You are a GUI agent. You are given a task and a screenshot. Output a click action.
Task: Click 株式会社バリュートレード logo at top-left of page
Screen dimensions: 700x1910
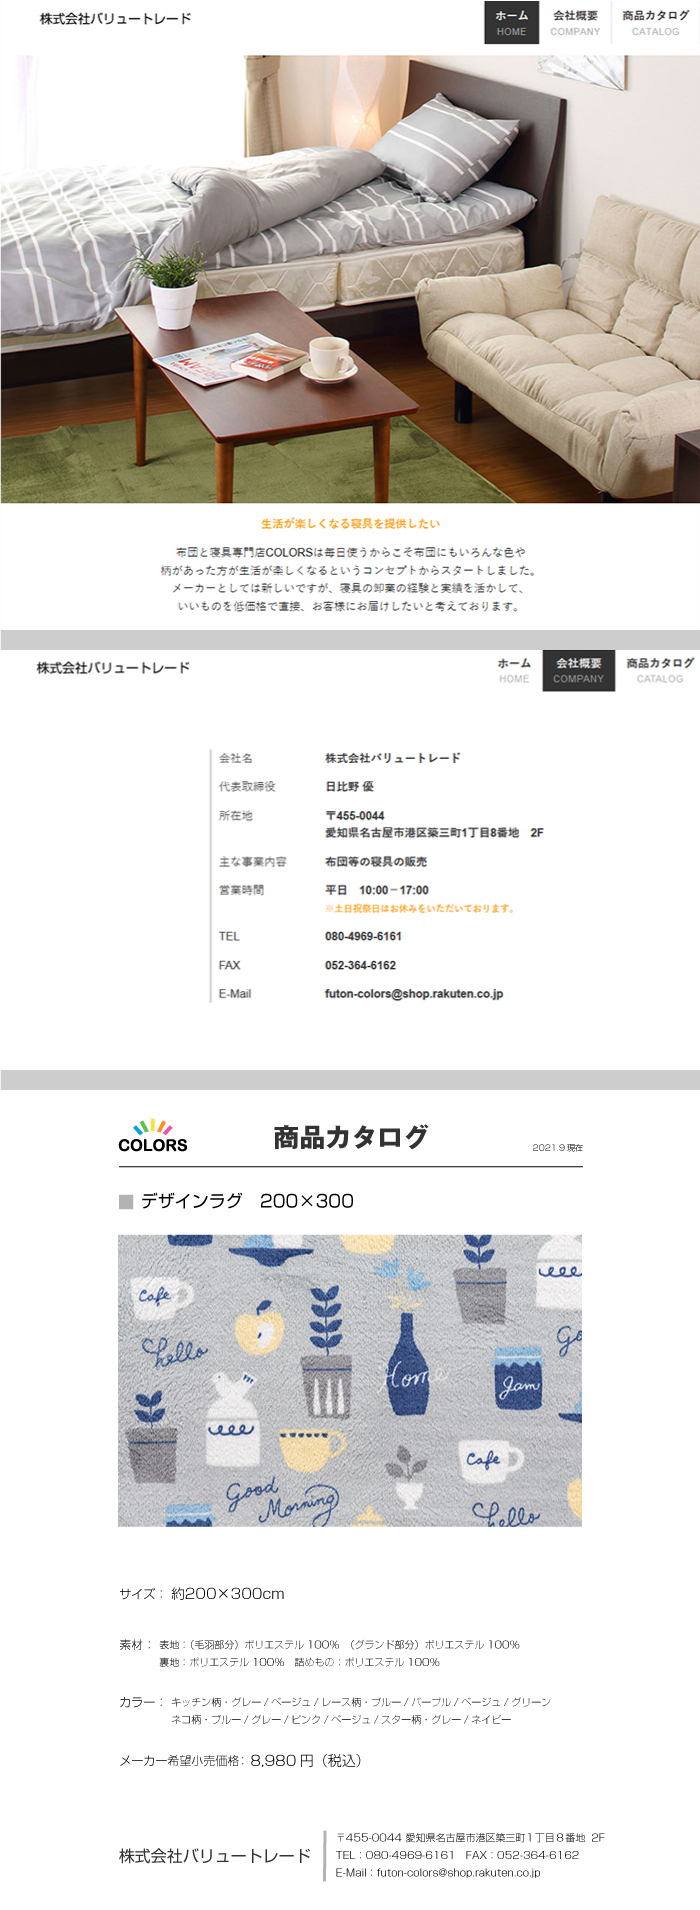115,19
